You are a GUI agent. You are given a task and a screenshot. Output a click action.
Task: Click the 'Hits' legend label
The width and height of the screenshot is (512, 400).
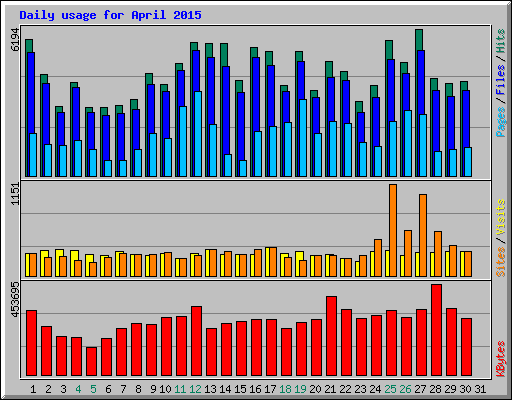[500, 41]
